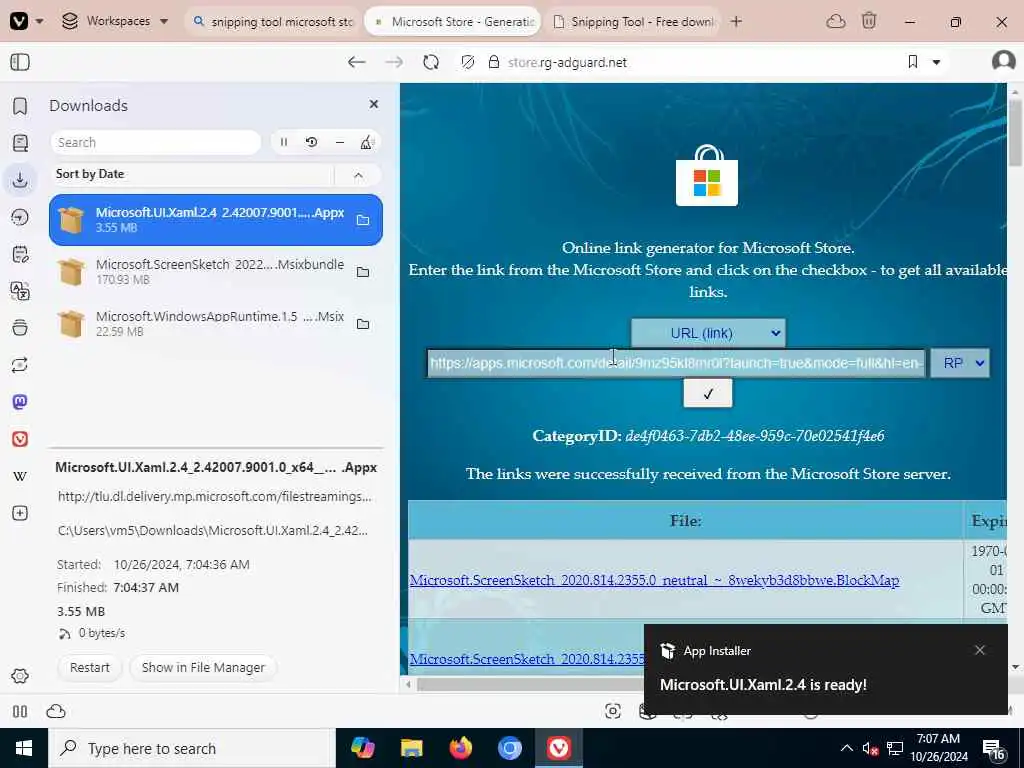
Task: Clear finished downloads with broom
Action: click(x=367, y=142)
